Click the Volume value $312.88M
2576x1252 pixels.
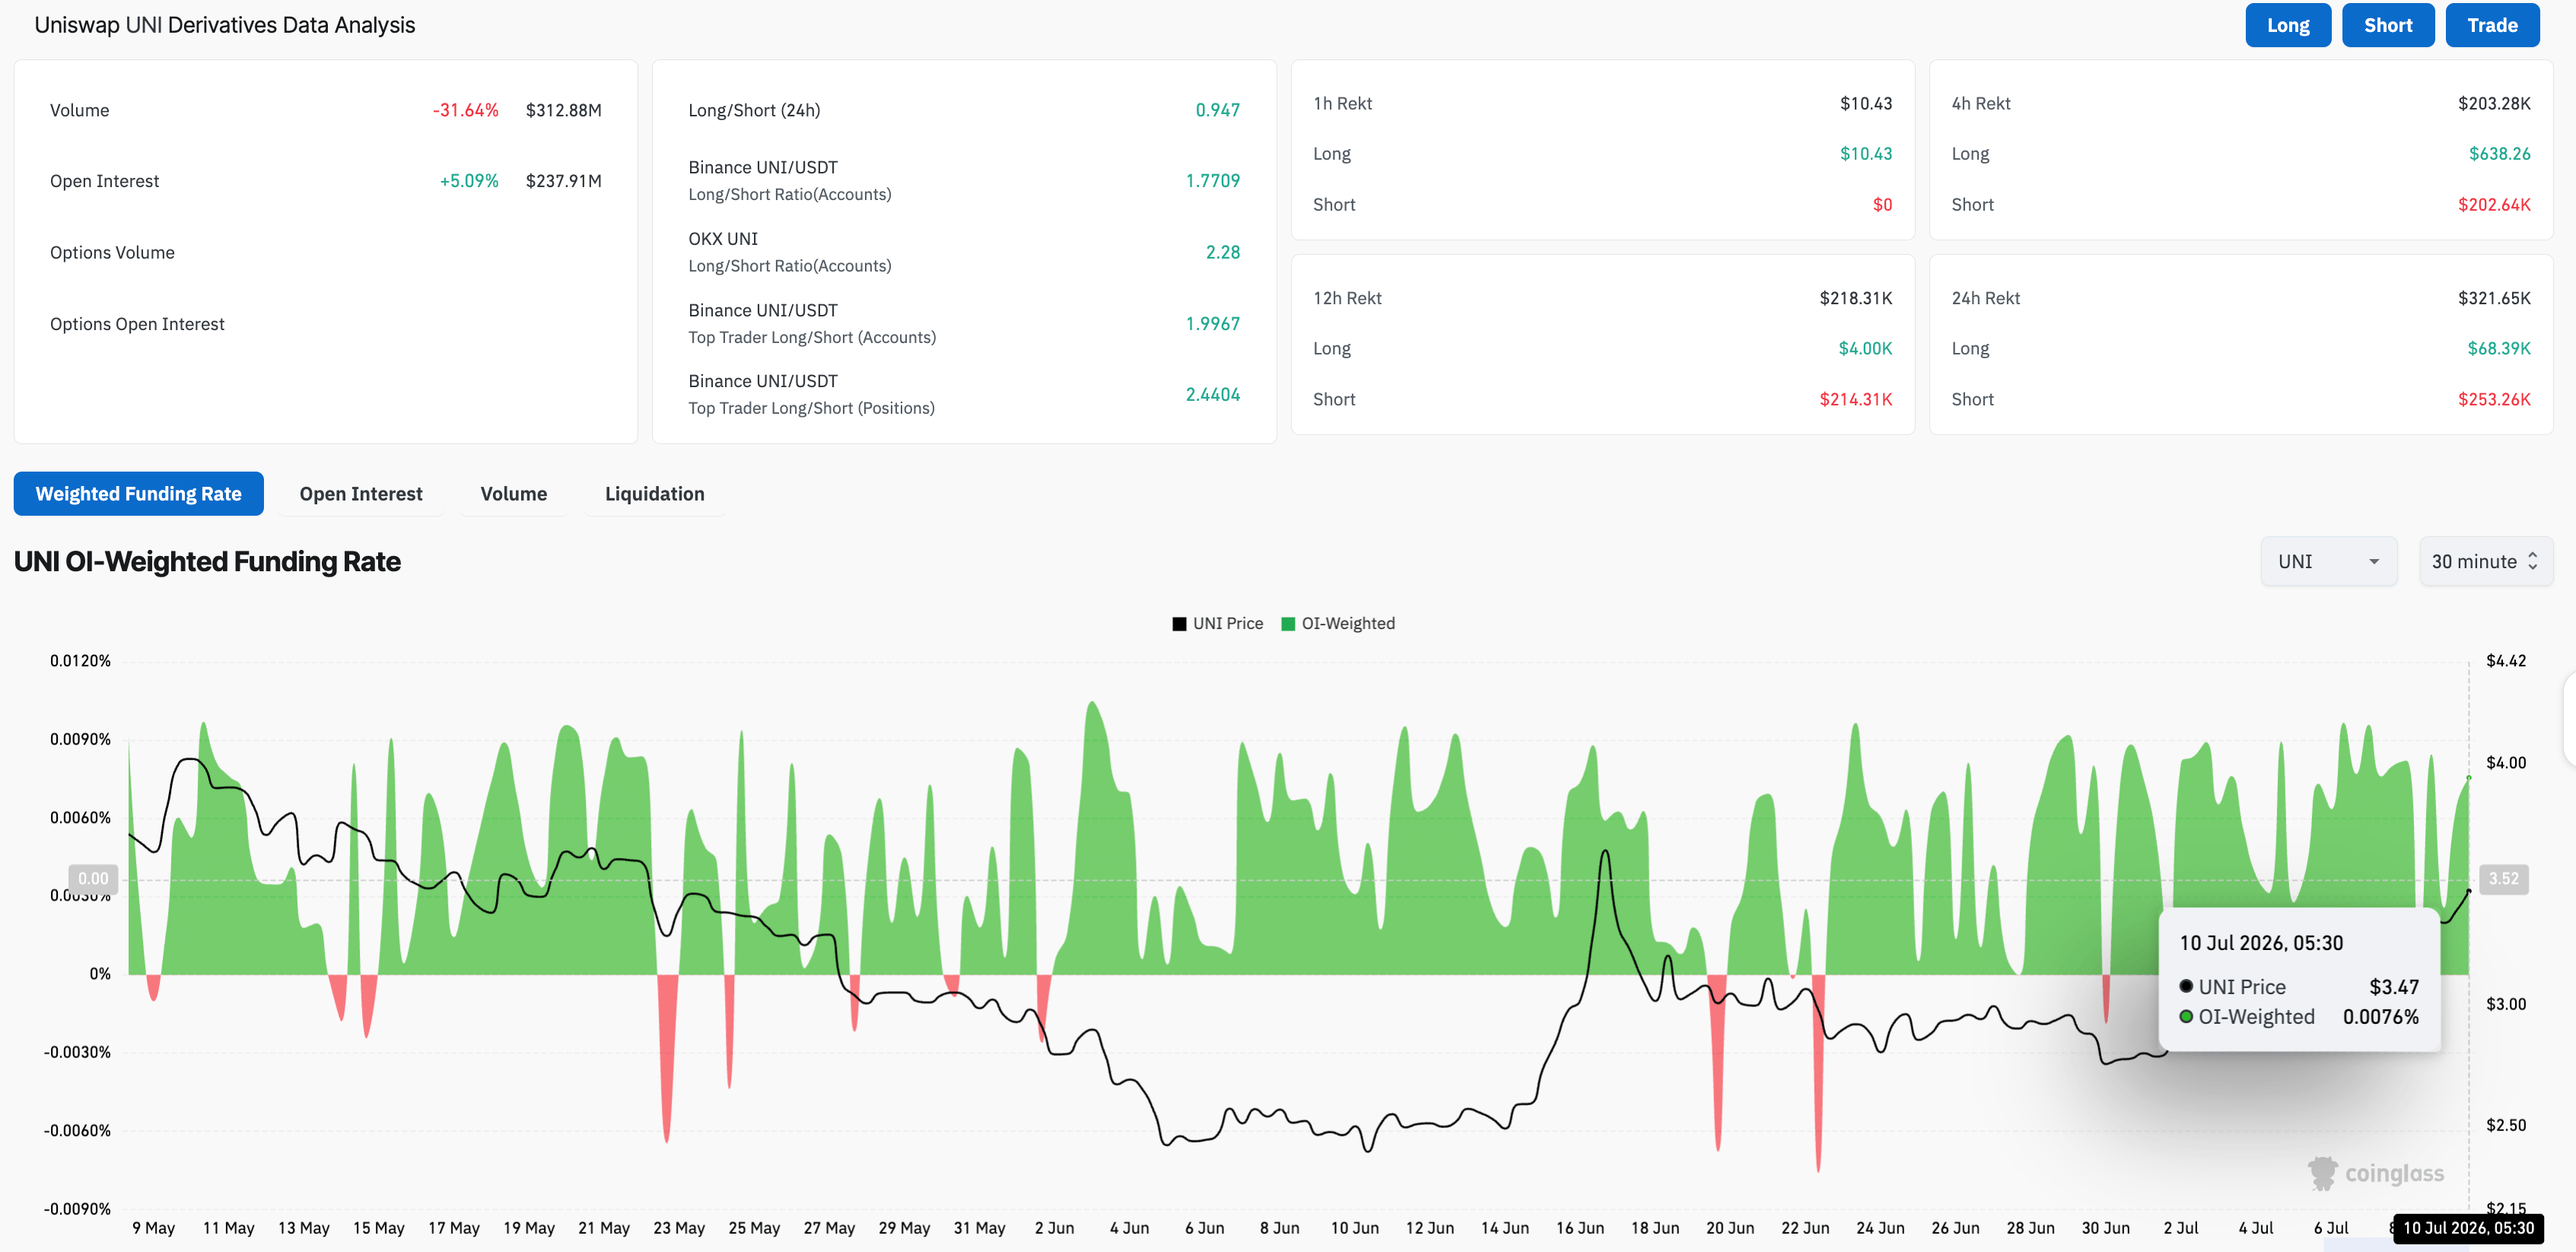point(563,110)
